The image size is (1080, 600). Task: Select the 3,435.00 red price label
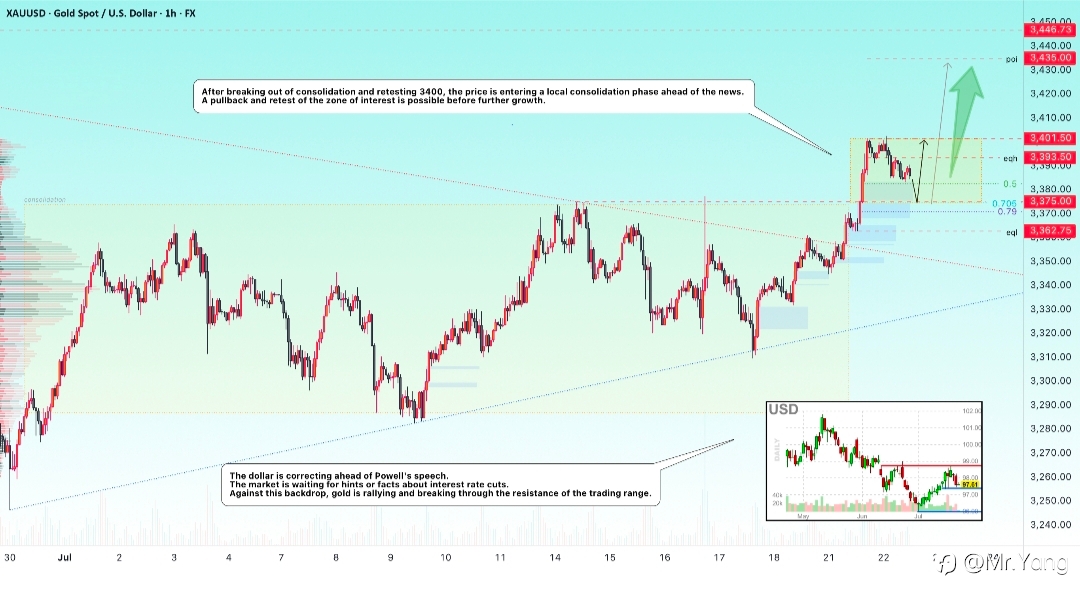pos(1050,58)
